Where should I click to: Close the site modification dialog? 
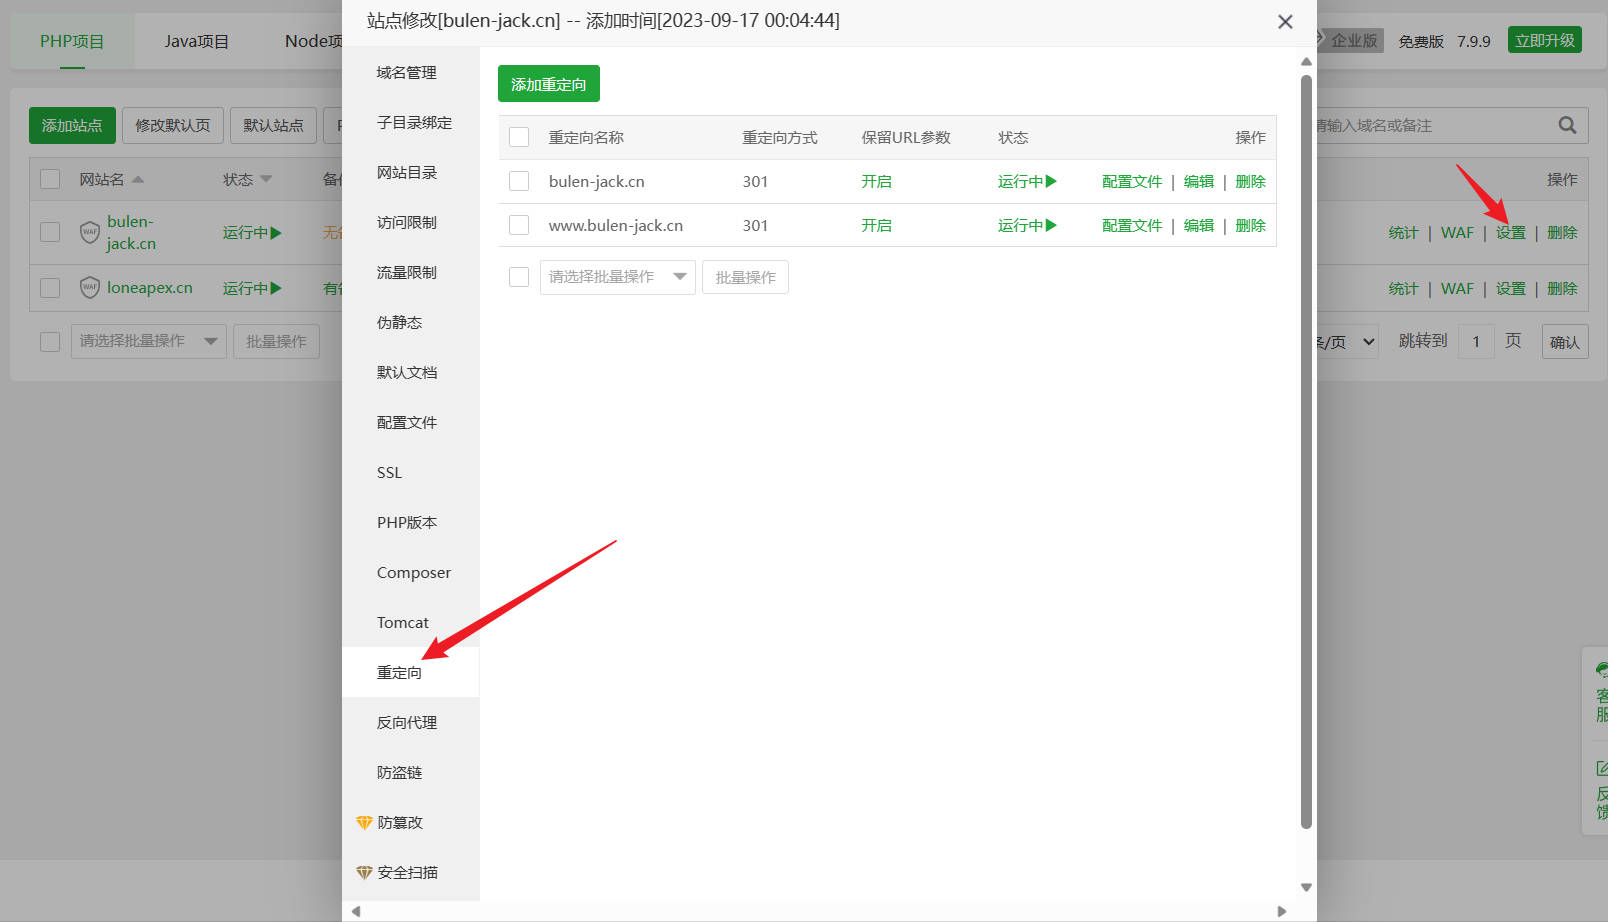tap(1285, 22)
